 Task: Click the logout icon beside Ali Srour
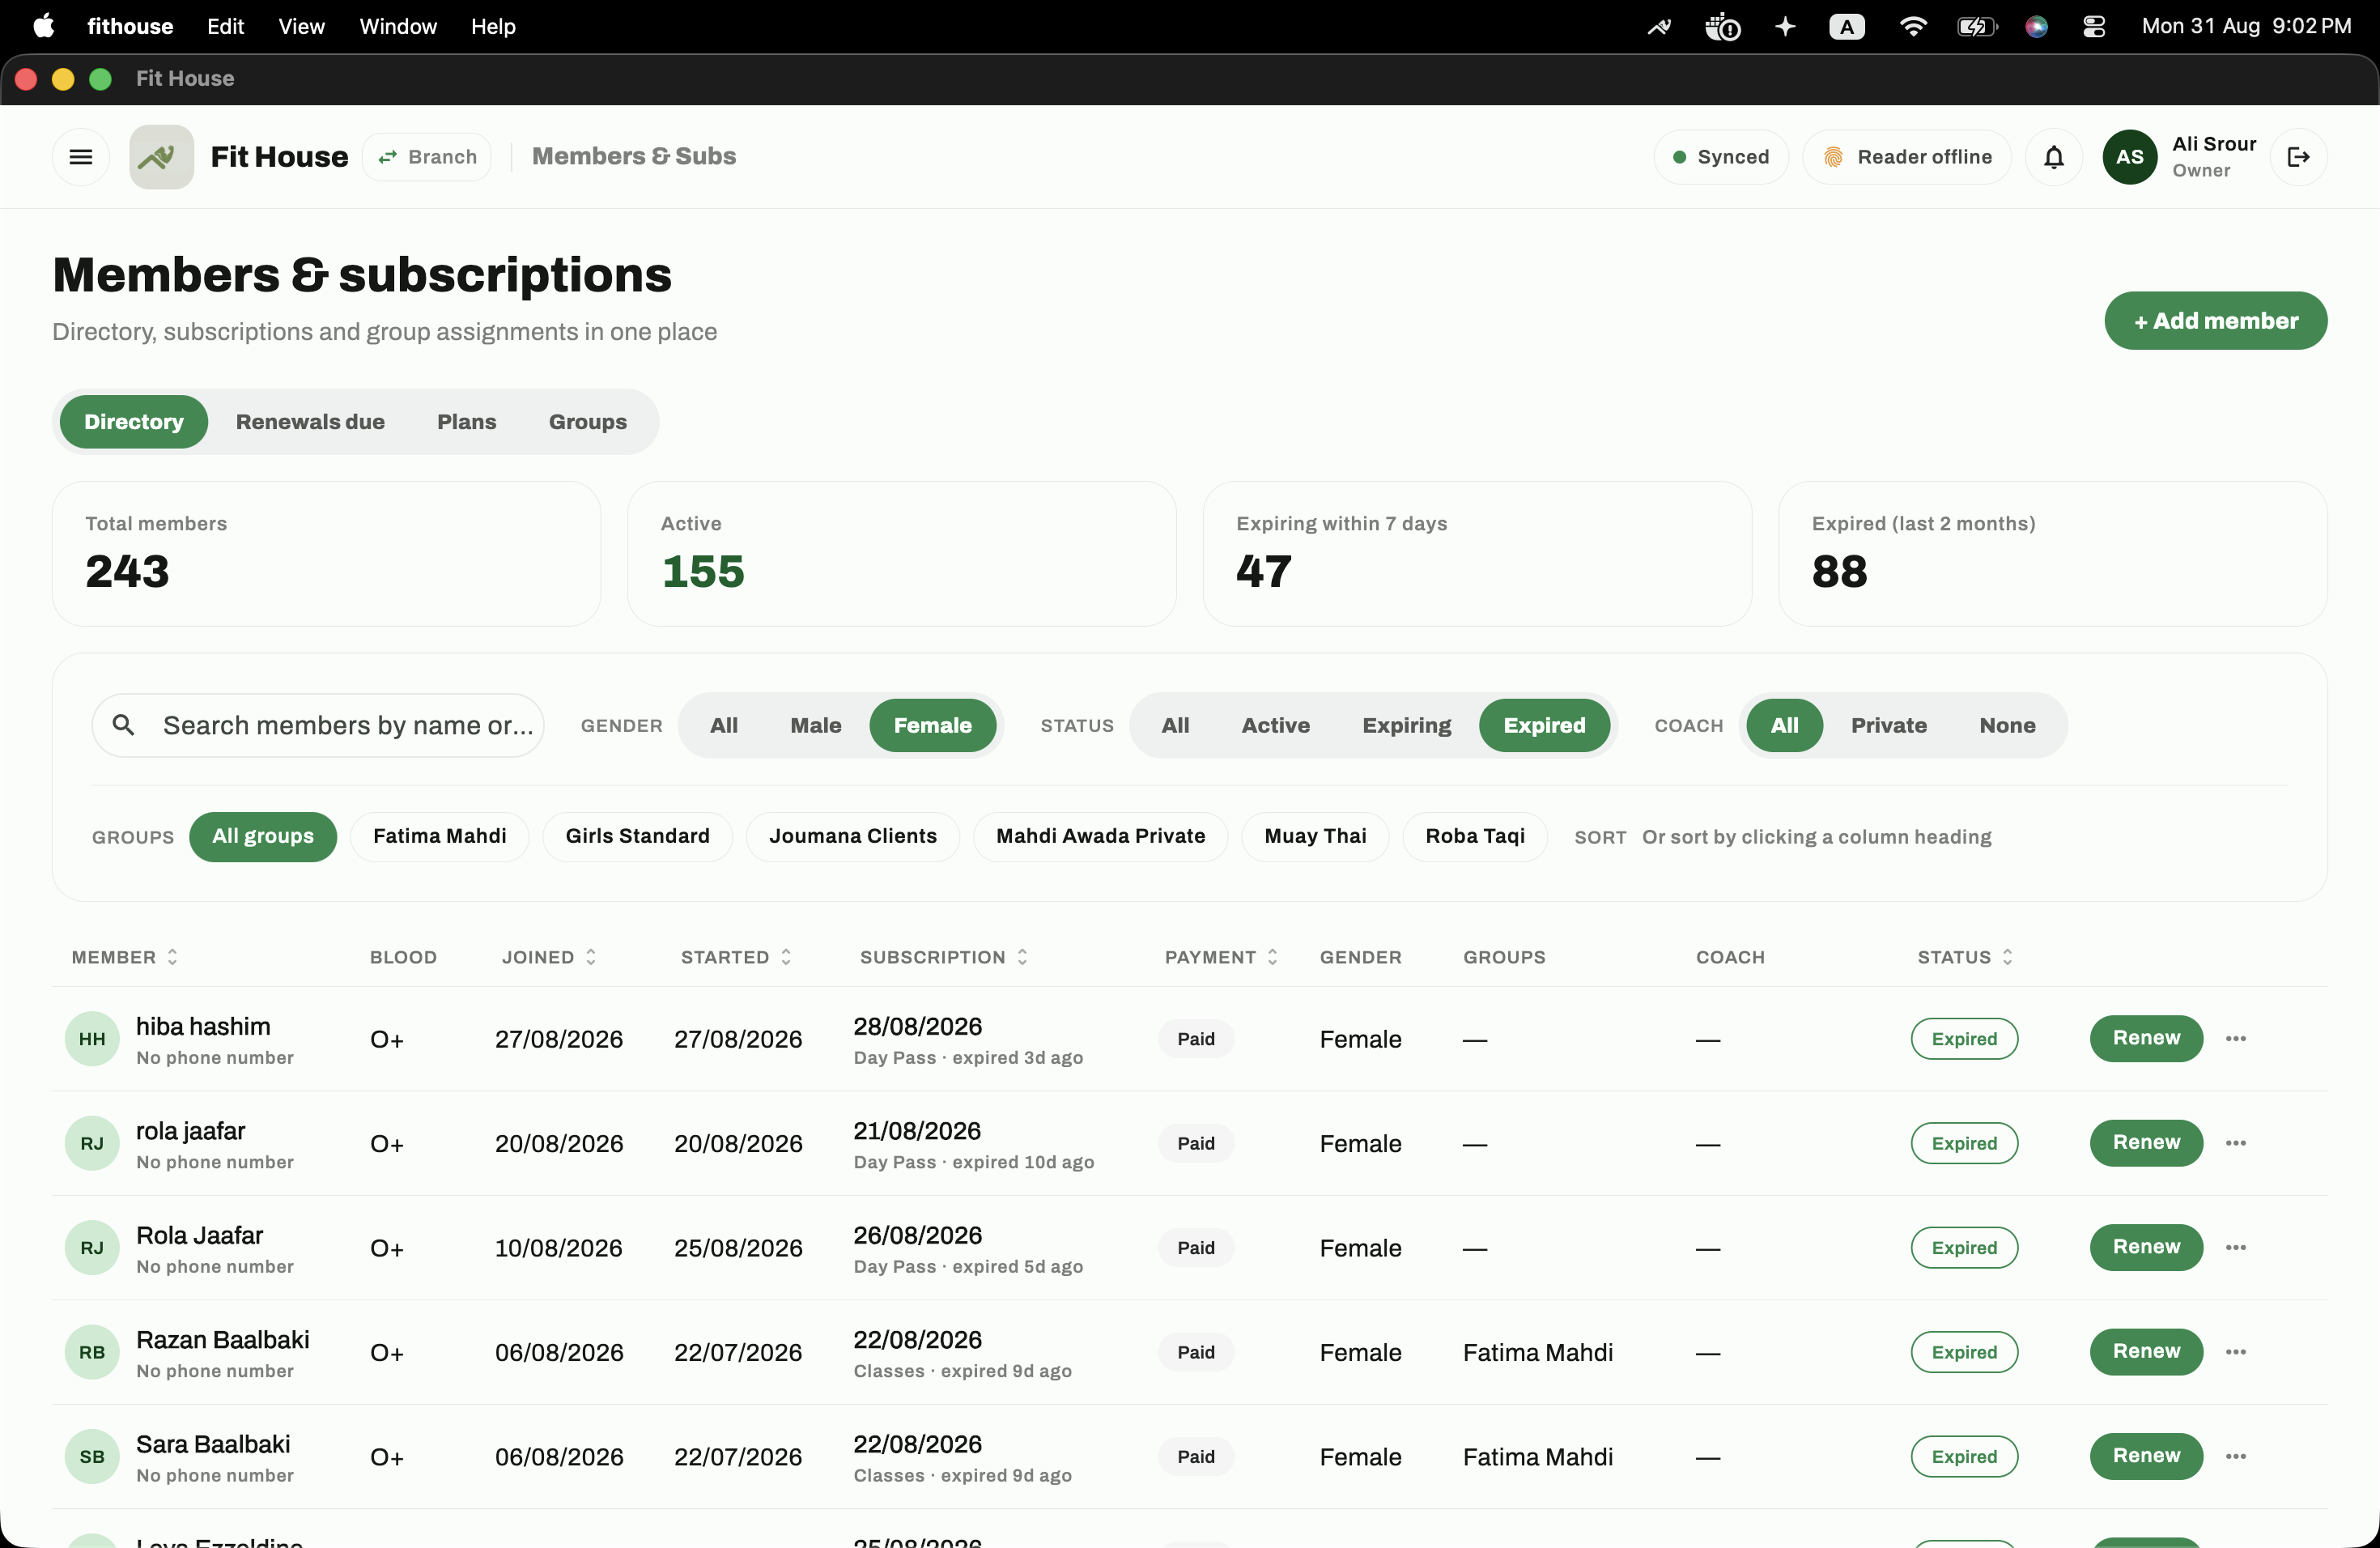2298,157
